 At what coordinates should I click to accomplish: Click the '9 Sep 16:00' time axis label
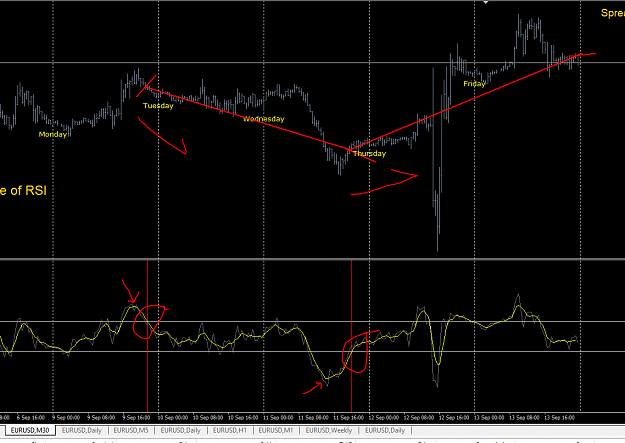136,418
